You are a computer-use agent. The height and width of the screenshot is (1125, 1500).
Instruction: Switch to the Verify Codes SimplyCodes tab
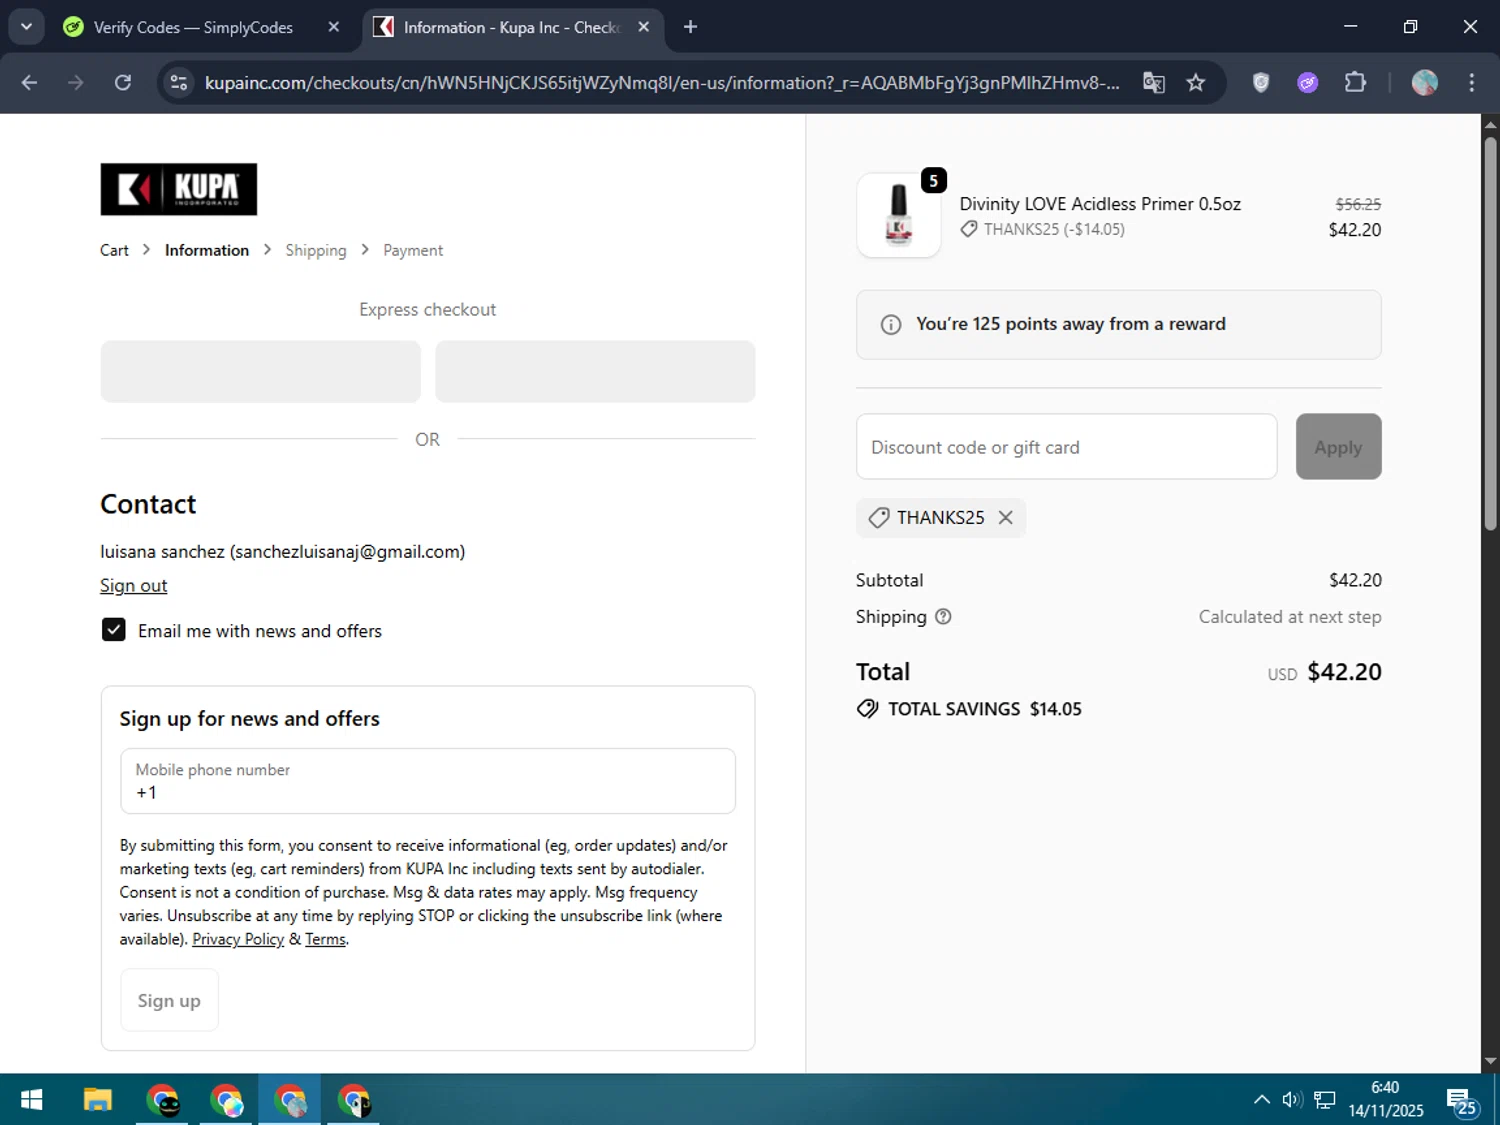pyautogui.click(x=193, y=27)
